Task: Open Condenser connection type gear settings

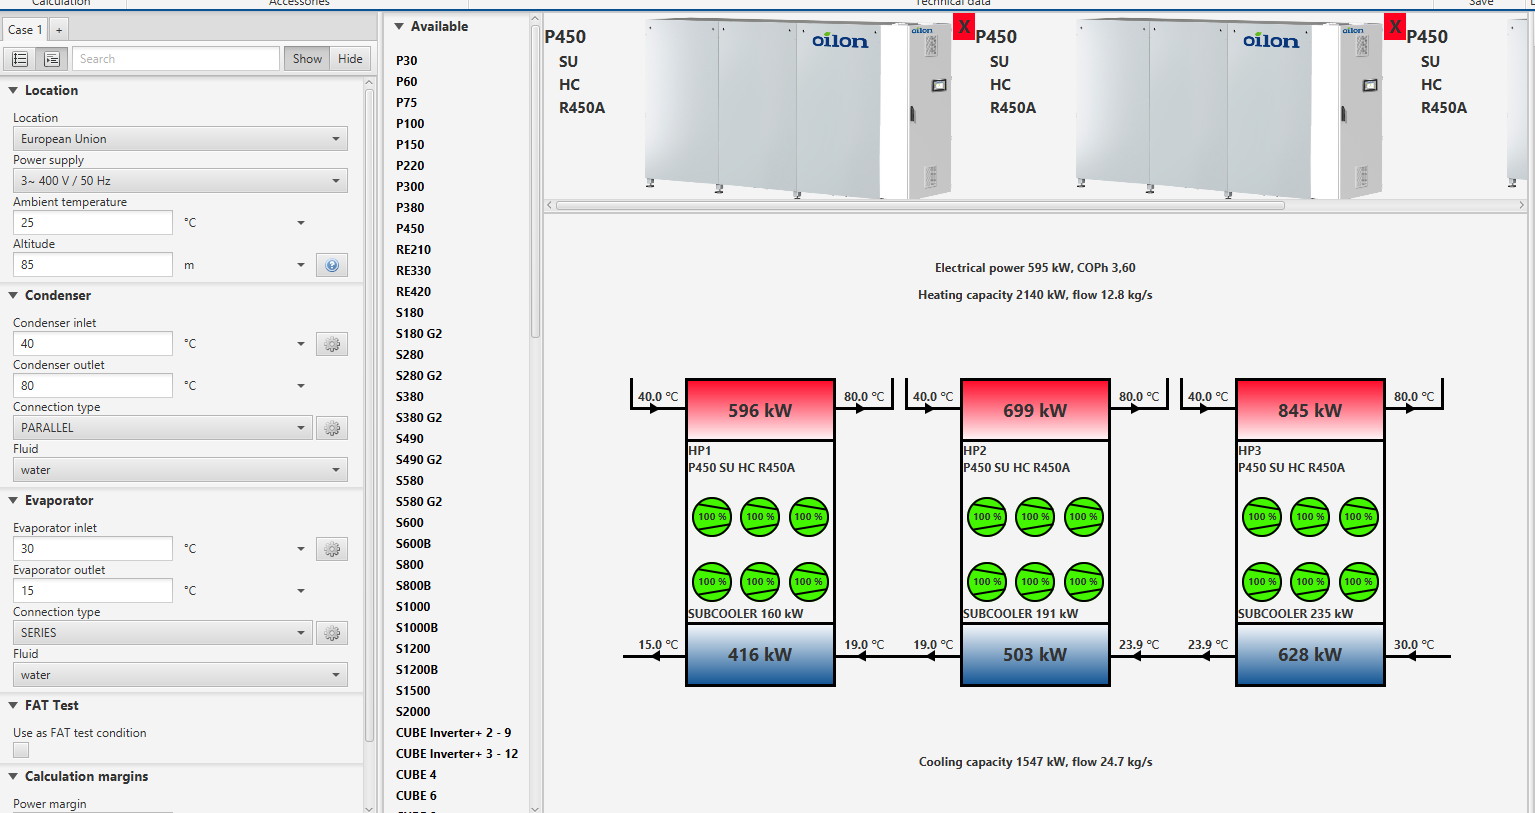Action: coord(332,428)
